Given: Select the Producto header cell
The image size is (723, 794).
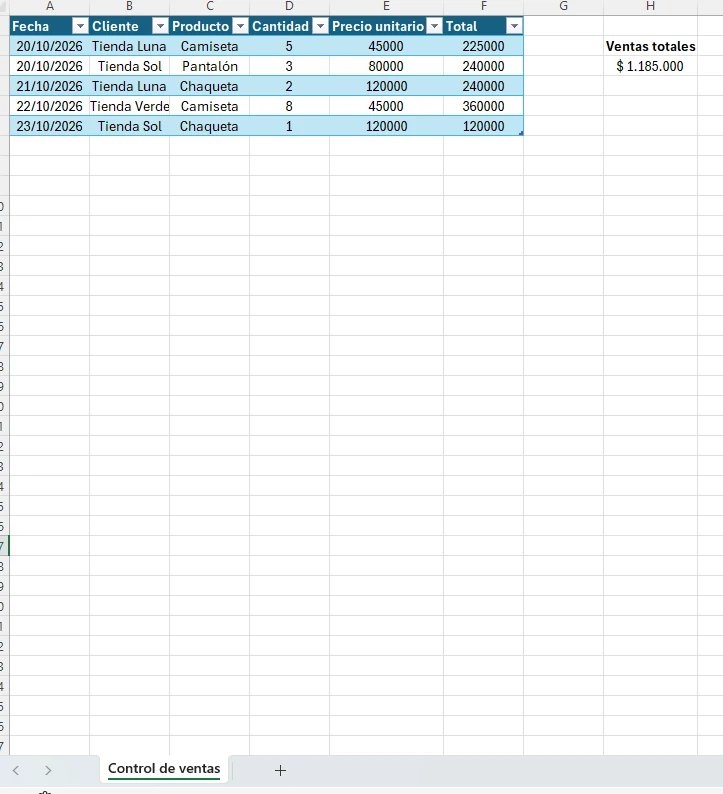Looking at the screenshot, I should [x=210, y=26].
